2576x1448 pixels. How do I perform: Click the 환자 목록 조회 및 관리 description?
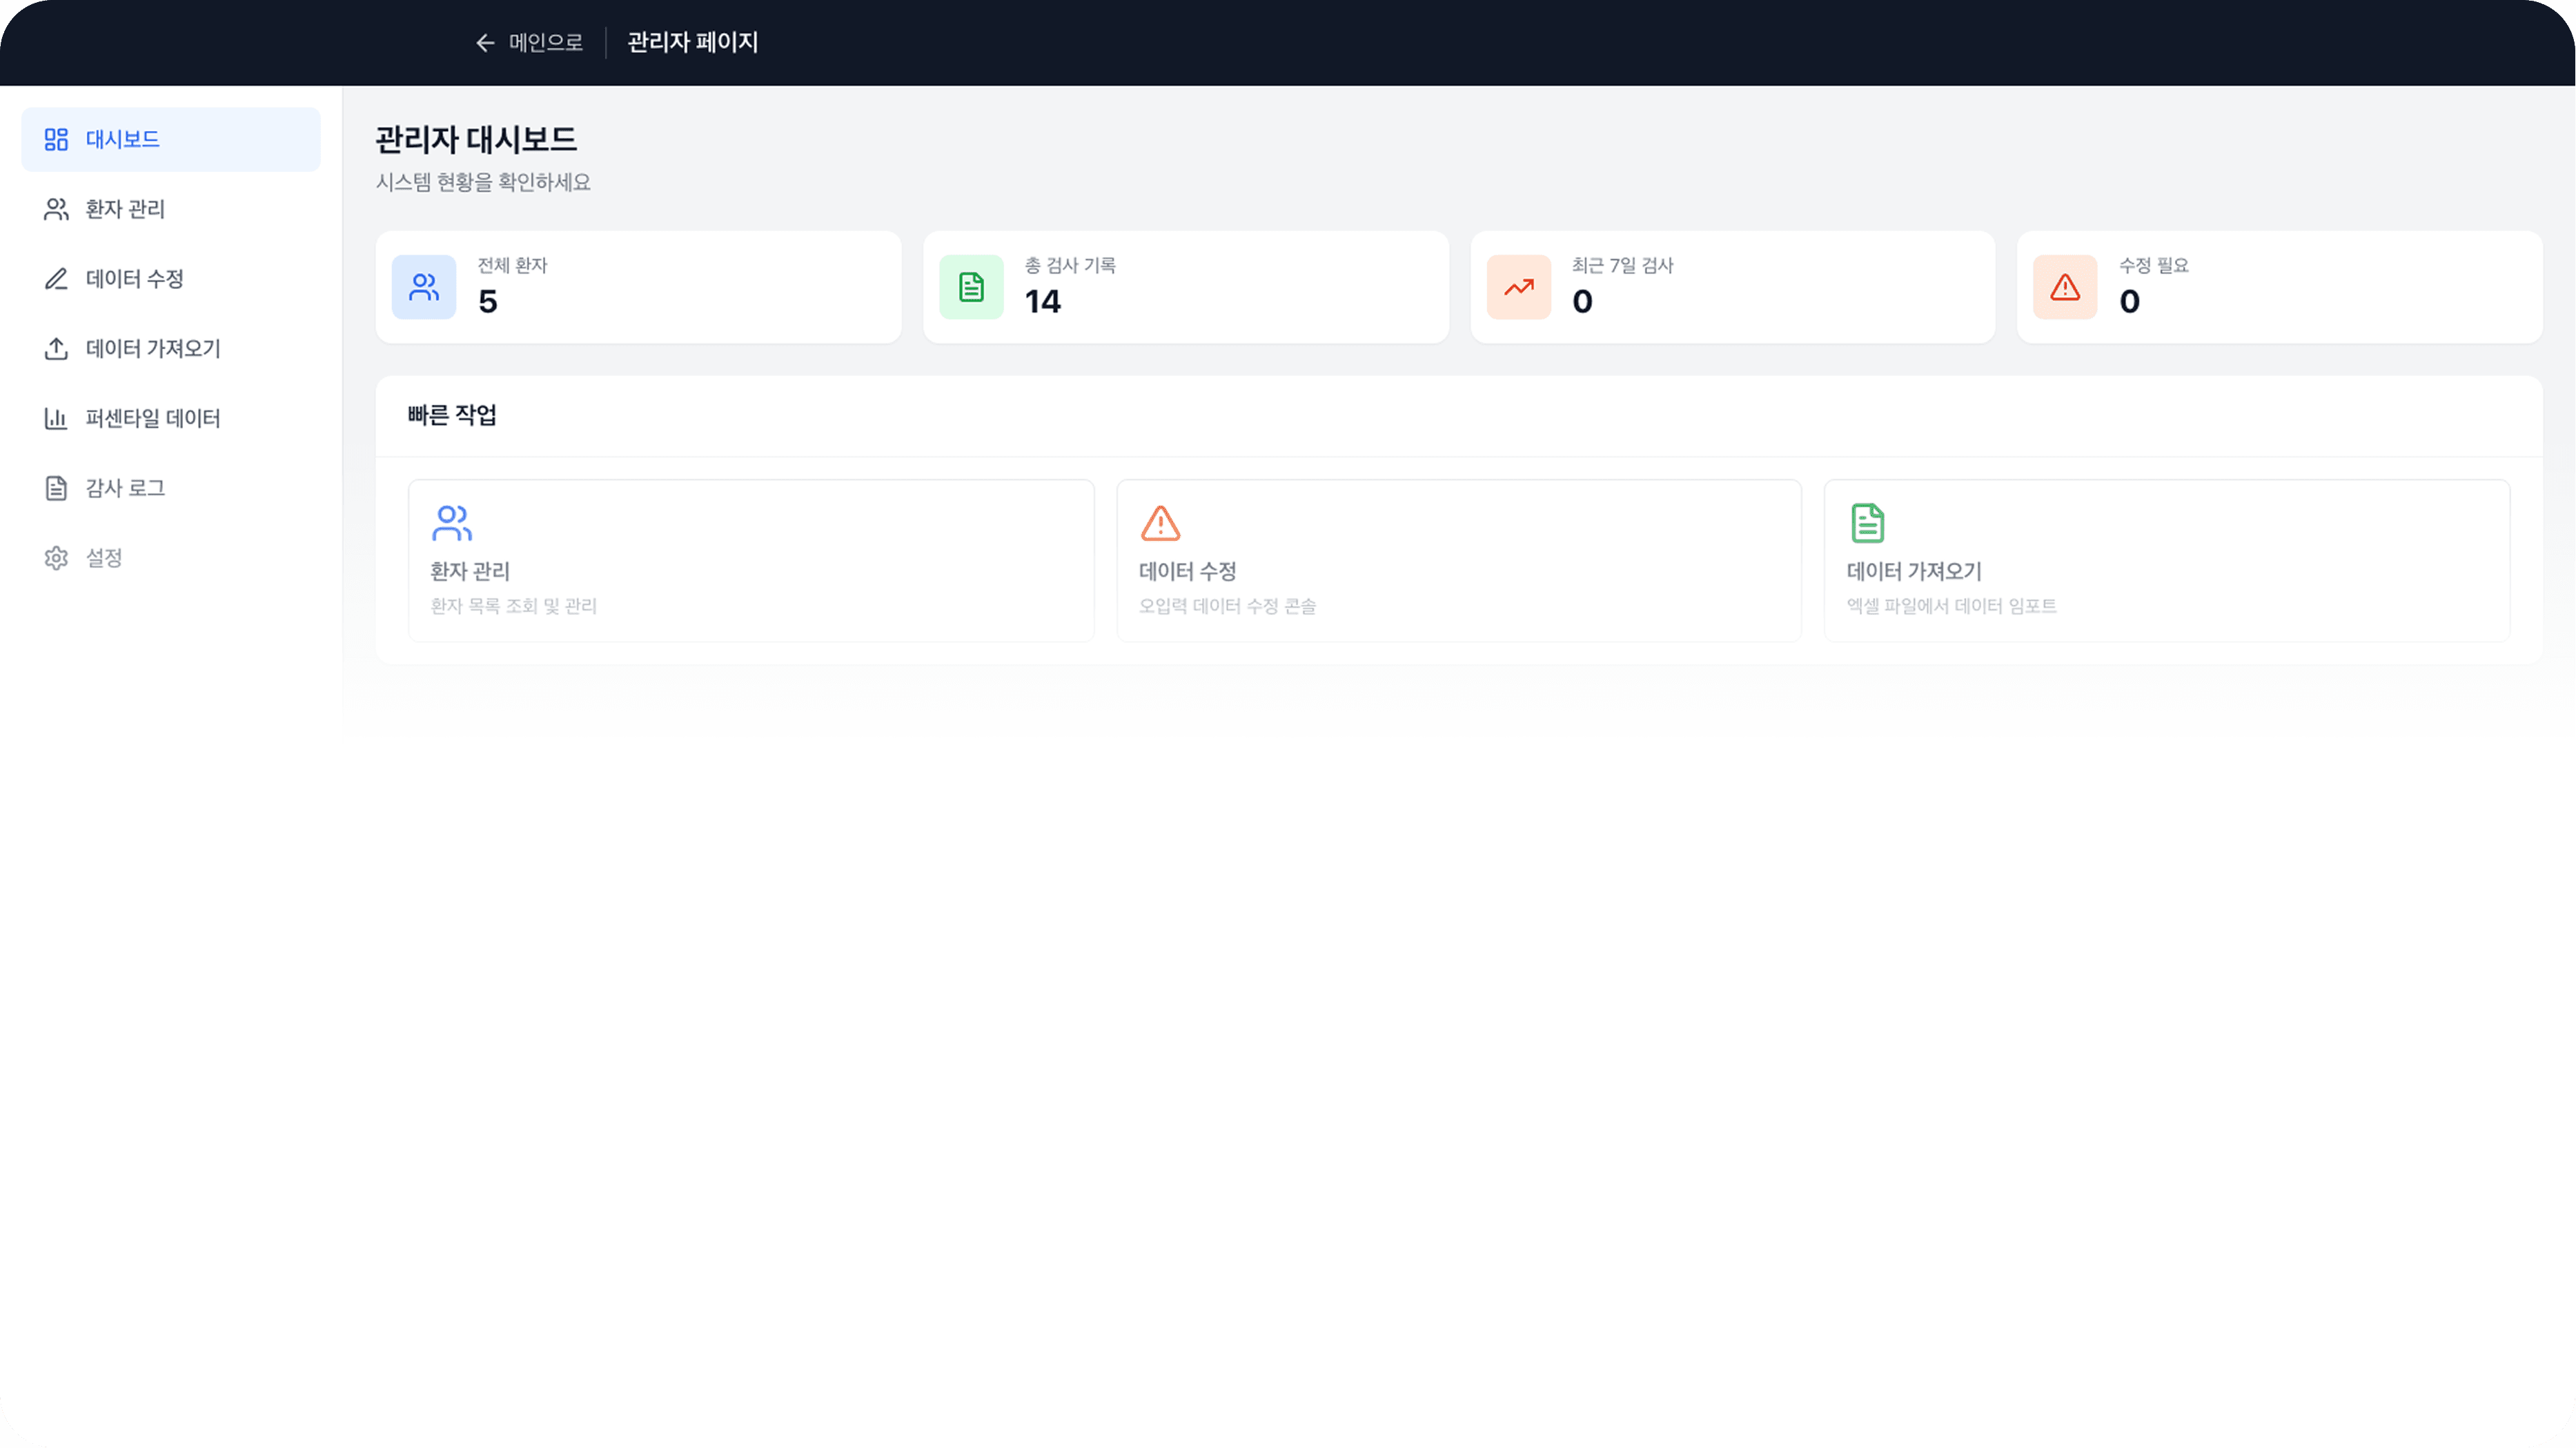(514, 606)
